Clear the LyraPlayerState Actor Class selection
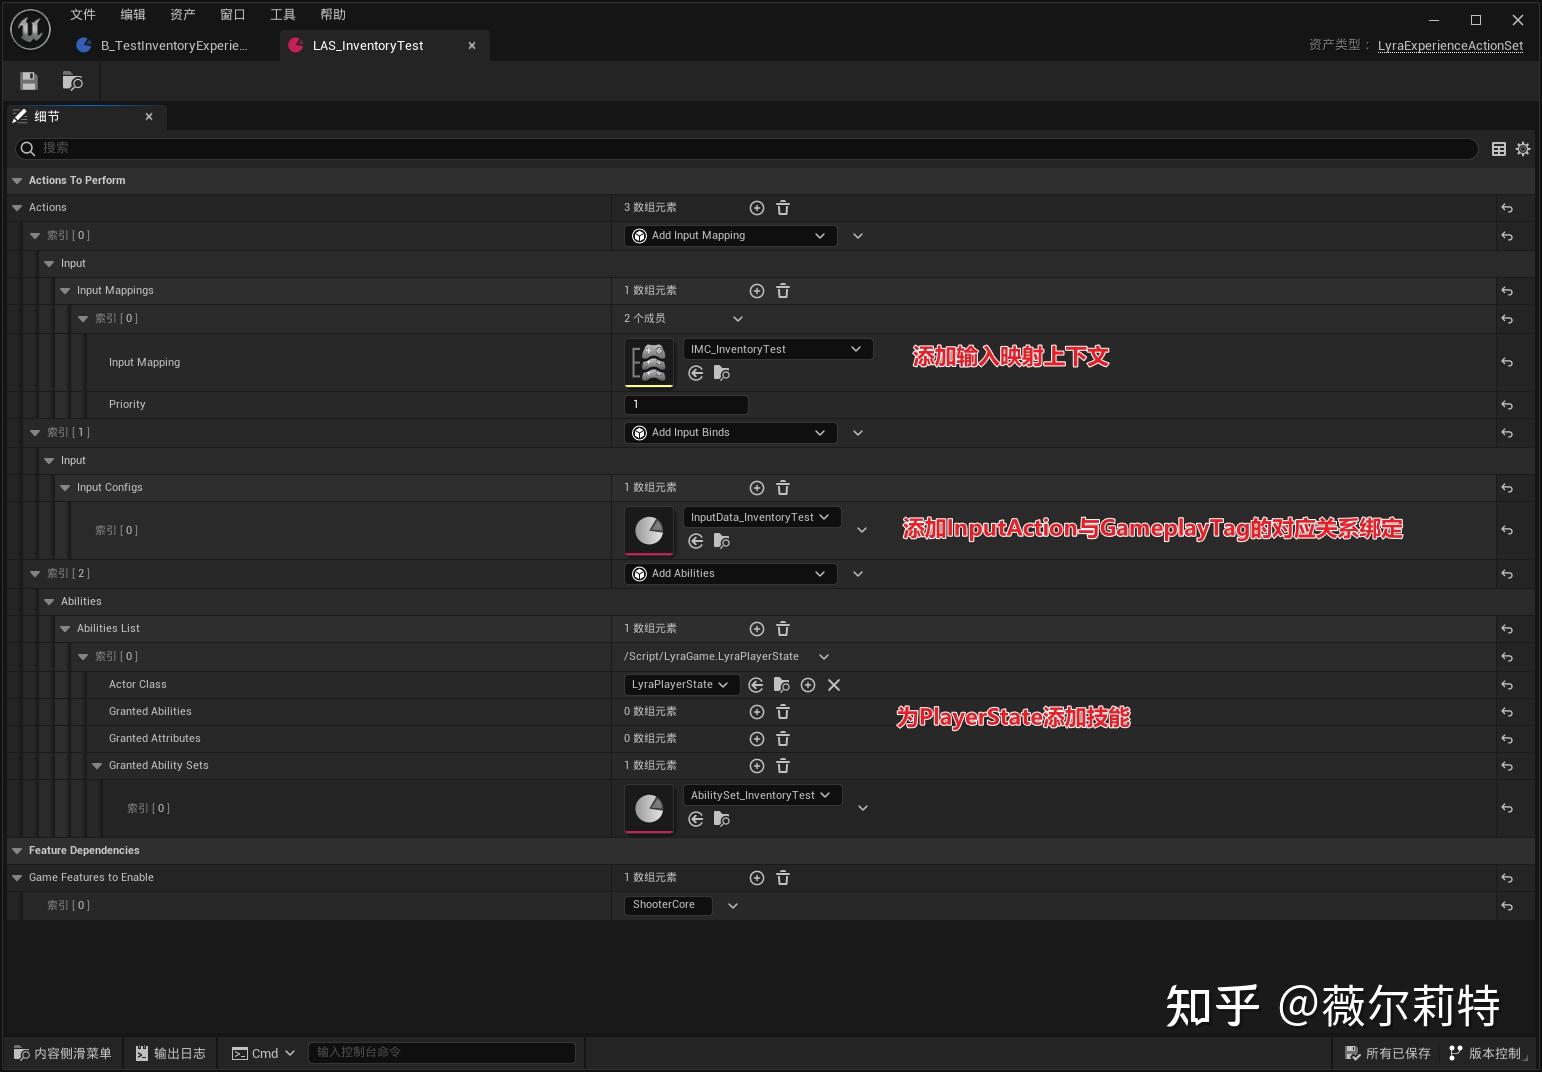The width and height of the screenshot is (1542, 1072). tap(833, 685)
